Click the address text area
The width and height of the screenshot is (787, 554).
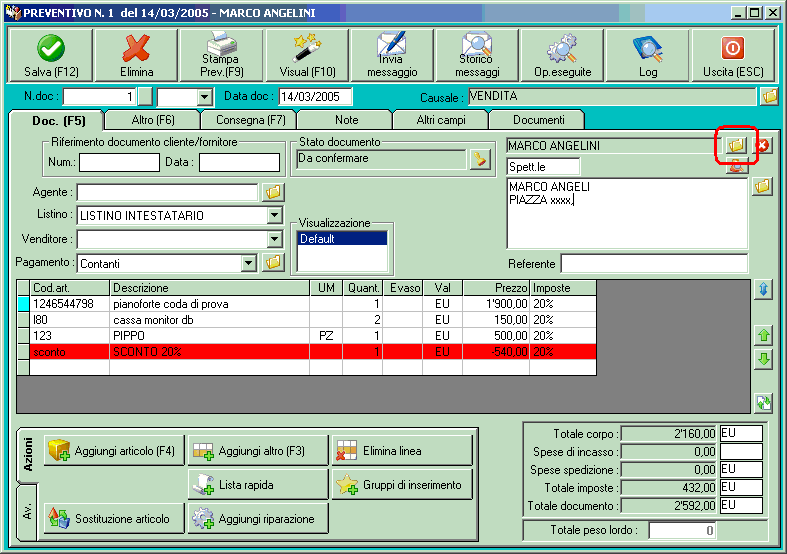point(627,213)
